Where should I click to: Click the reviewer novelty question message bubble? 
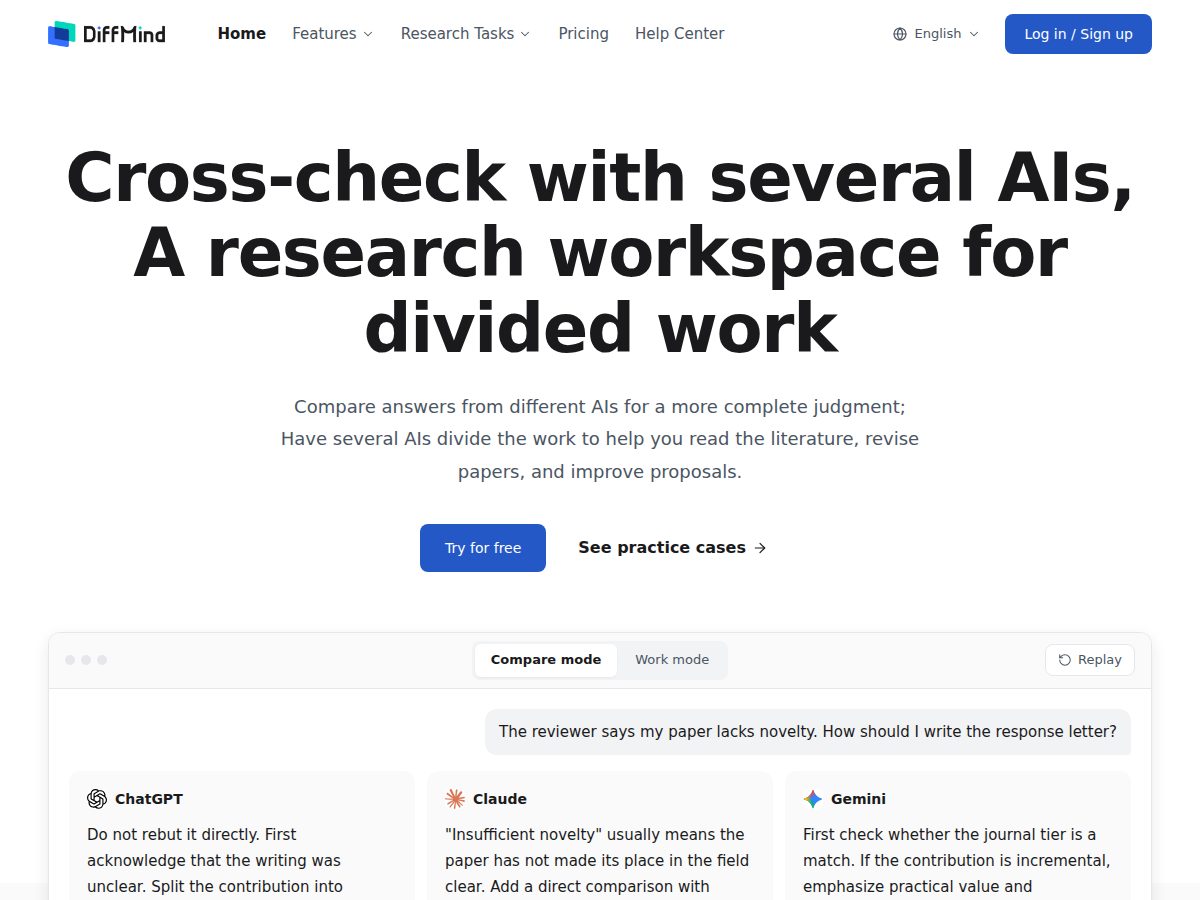(x=808, y=732)
